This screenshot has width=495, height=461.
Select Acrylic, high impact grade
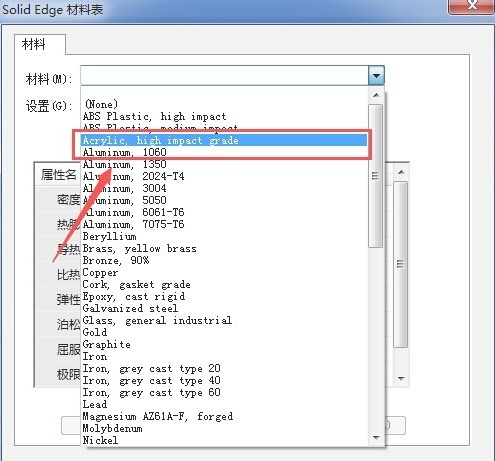pyautogui.click(x=224, y=140)
